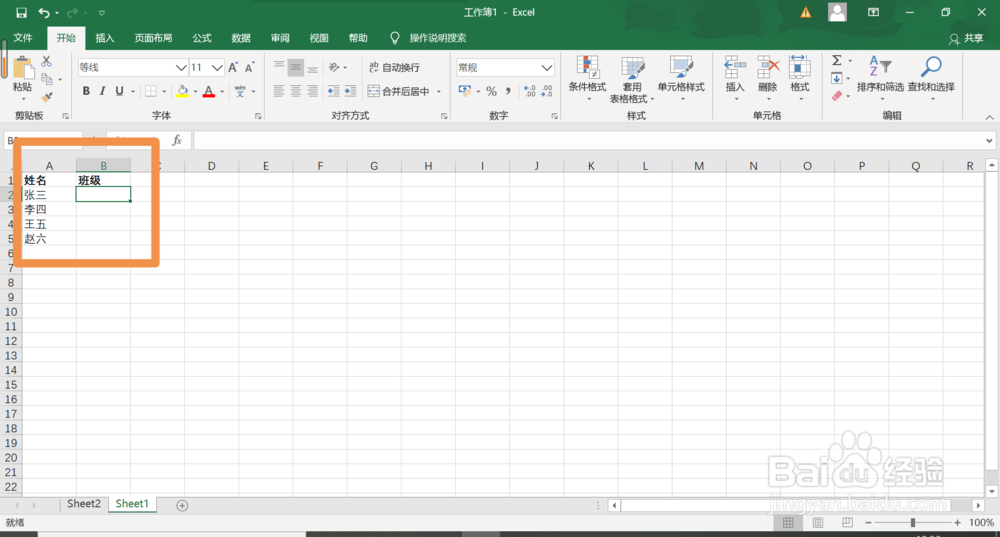Switch to the 数据 tab
Screen dimensions: 1000x537
pyautogui.click(x=241, y=38)
